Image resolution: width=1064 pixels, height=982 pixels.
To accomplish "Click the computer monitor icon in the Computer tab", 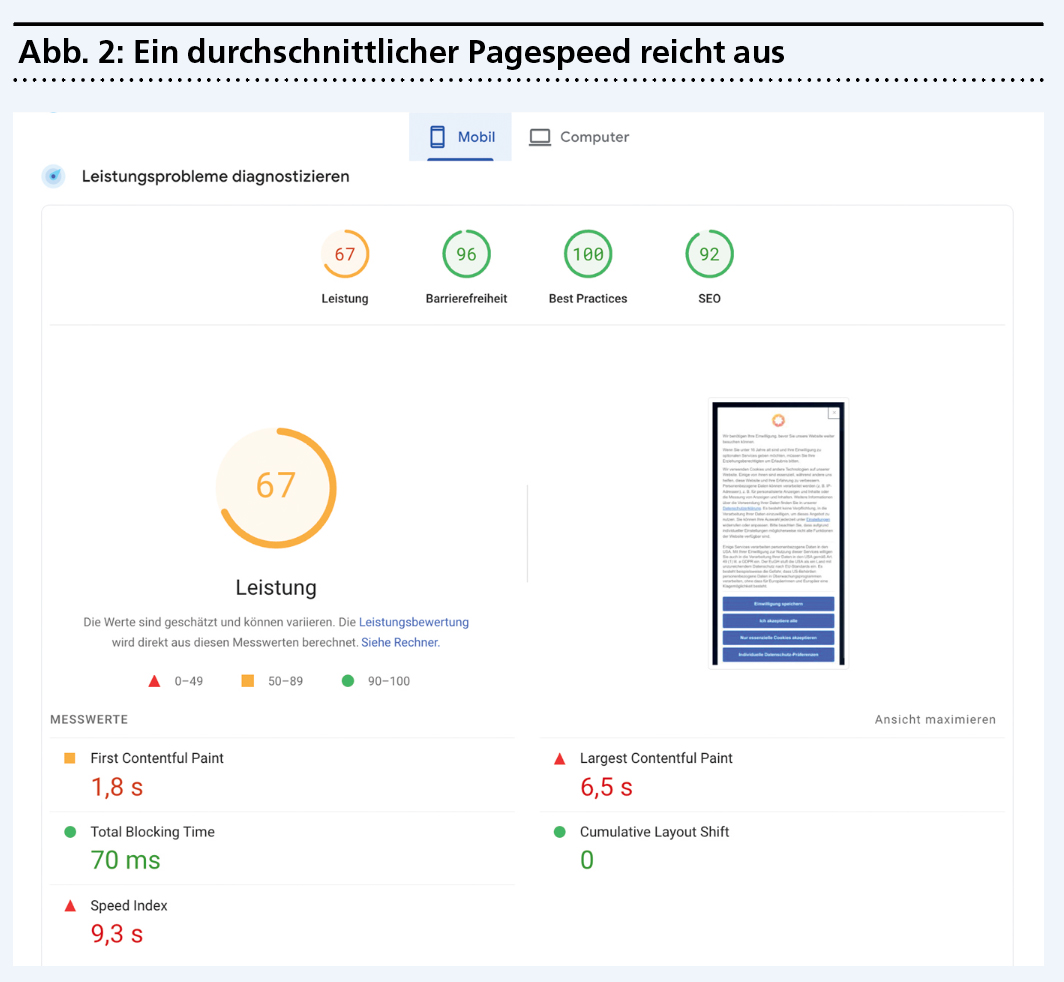I will tap(540, 137).
